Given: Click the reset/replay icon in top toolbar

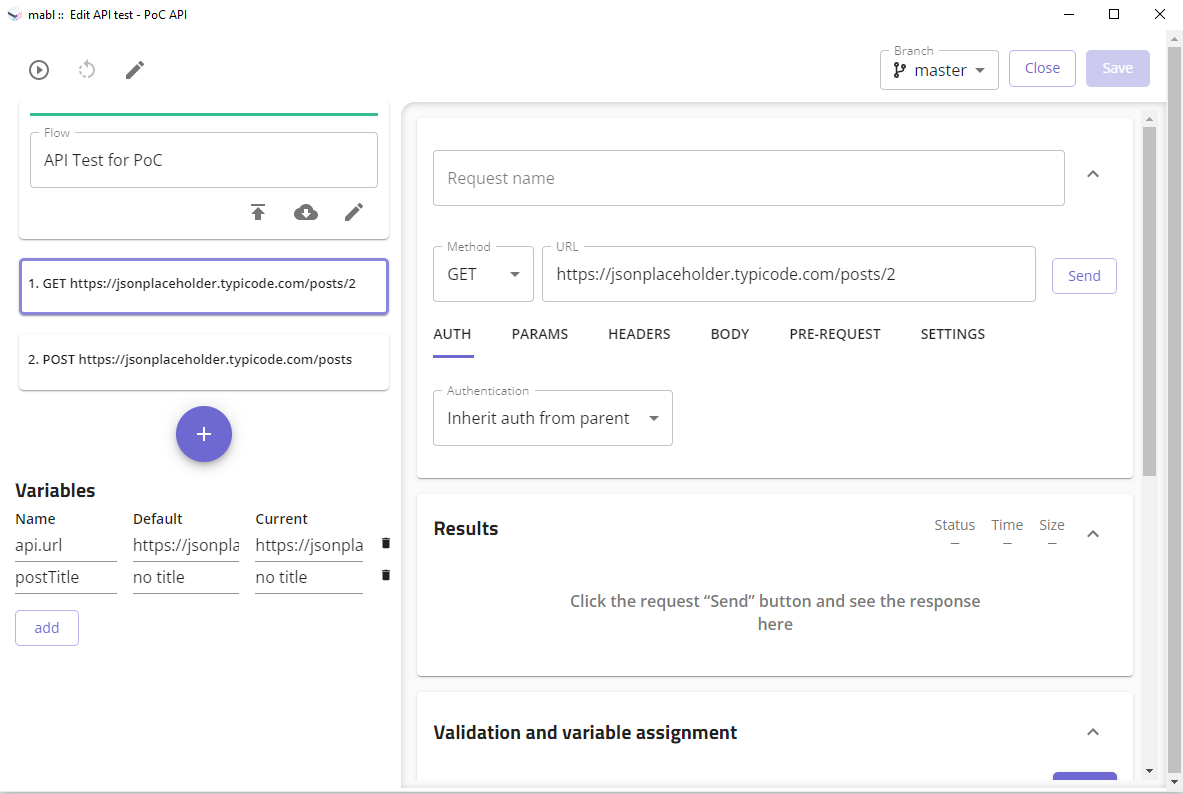Looking at the screenshot, I should click(87, 70).
